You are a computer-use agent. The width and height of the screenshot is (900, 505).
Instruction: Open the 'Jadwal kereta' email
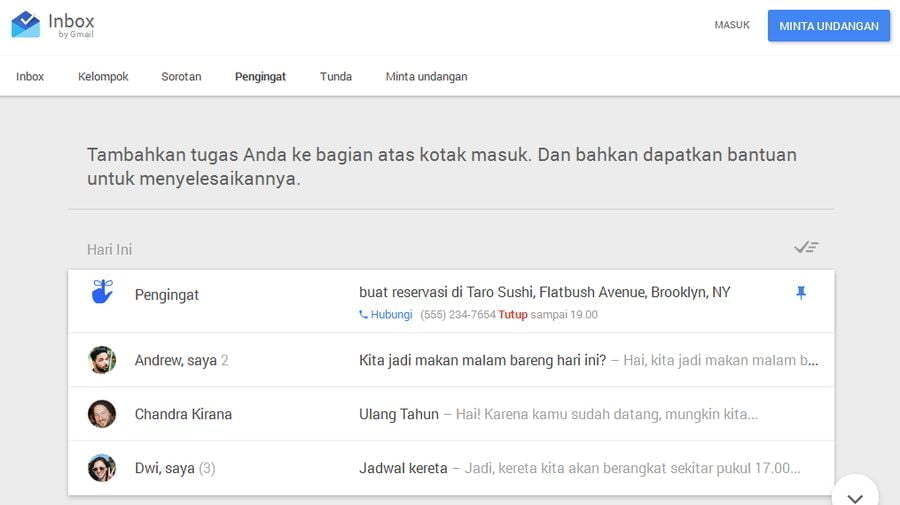click(x=403, y=468)
